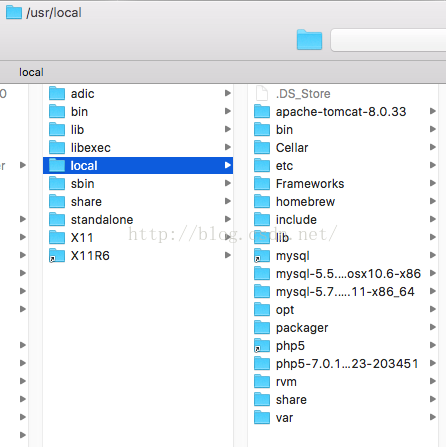446x447 pixels.
Task: Select the 'opt' folder name
Action: (x=285, y=310)
